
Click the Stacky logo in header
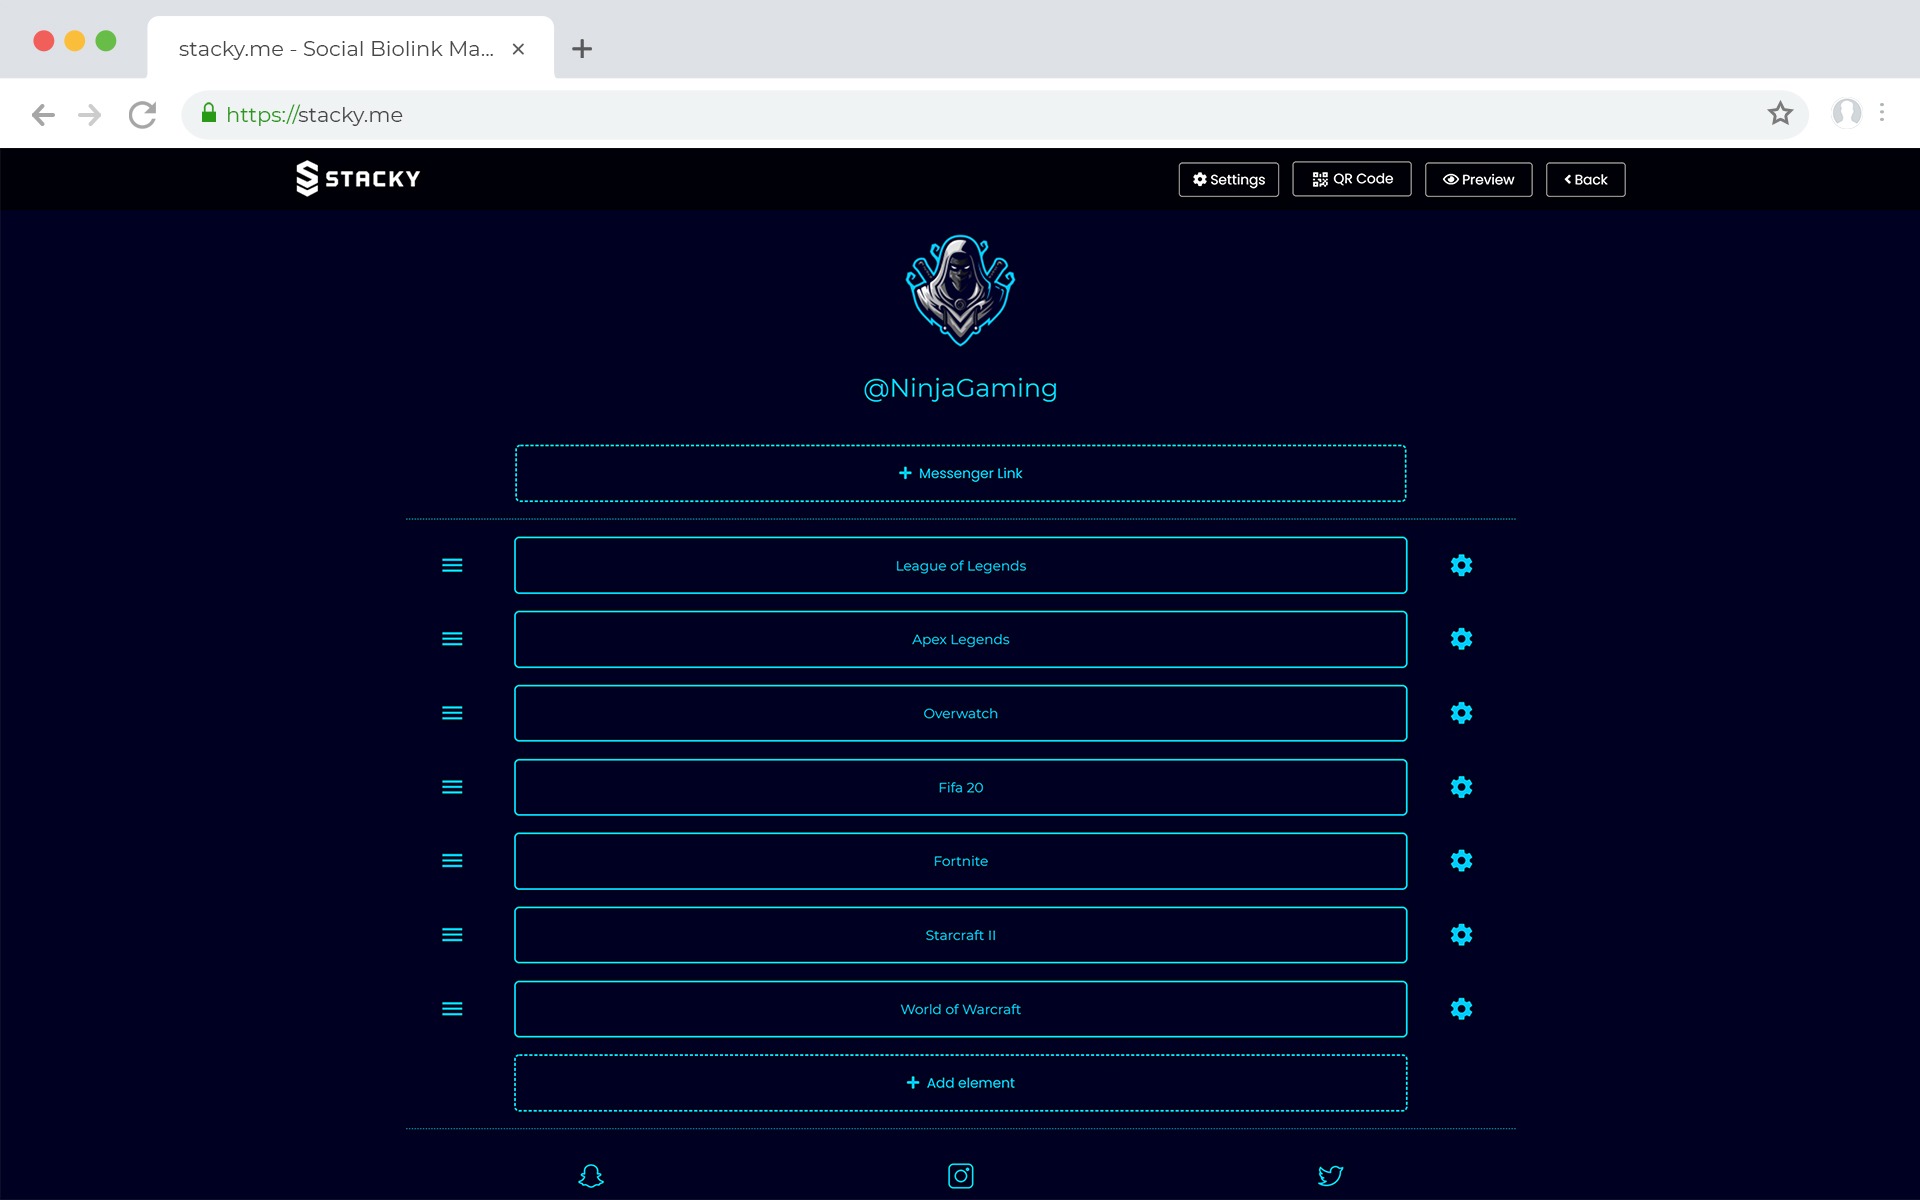[358, 179]
